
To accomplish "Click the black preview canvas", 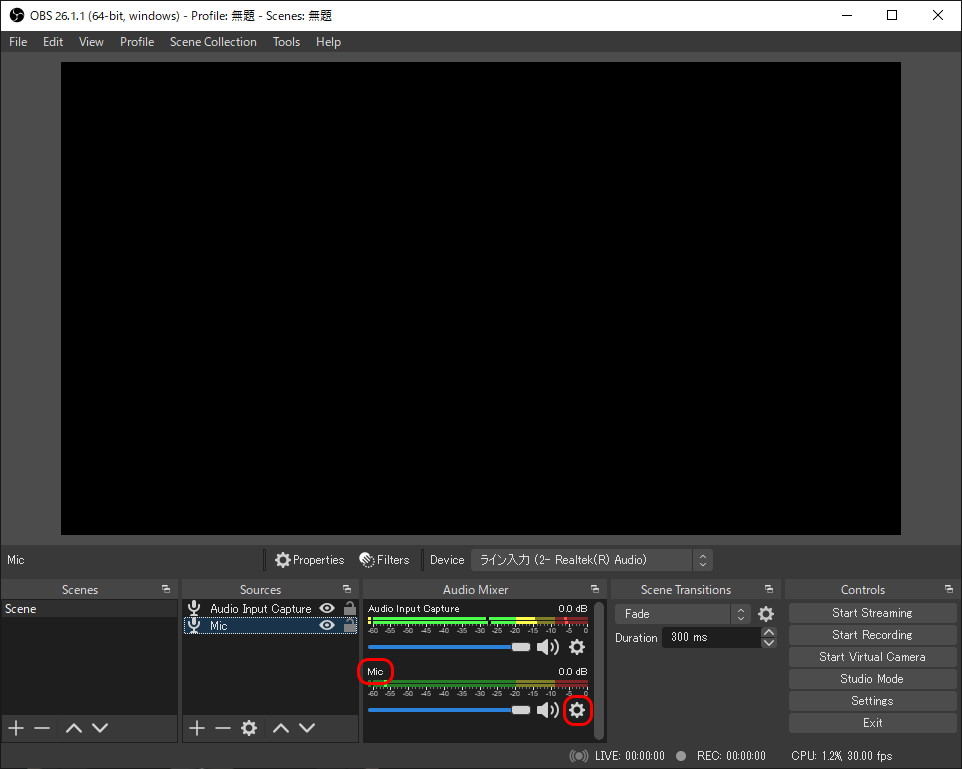I will click(481, 298).
